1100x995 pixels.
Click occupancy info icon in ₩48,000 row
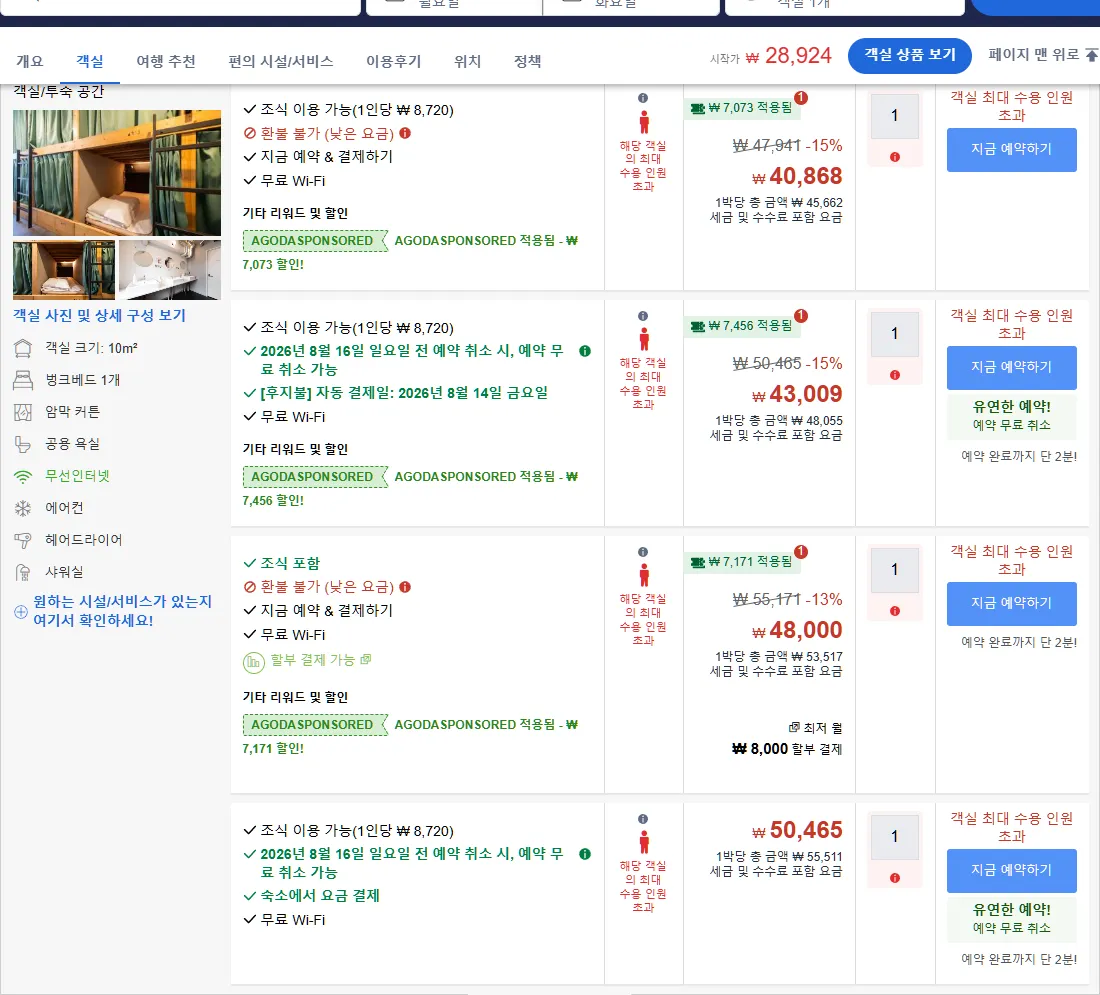643,552
